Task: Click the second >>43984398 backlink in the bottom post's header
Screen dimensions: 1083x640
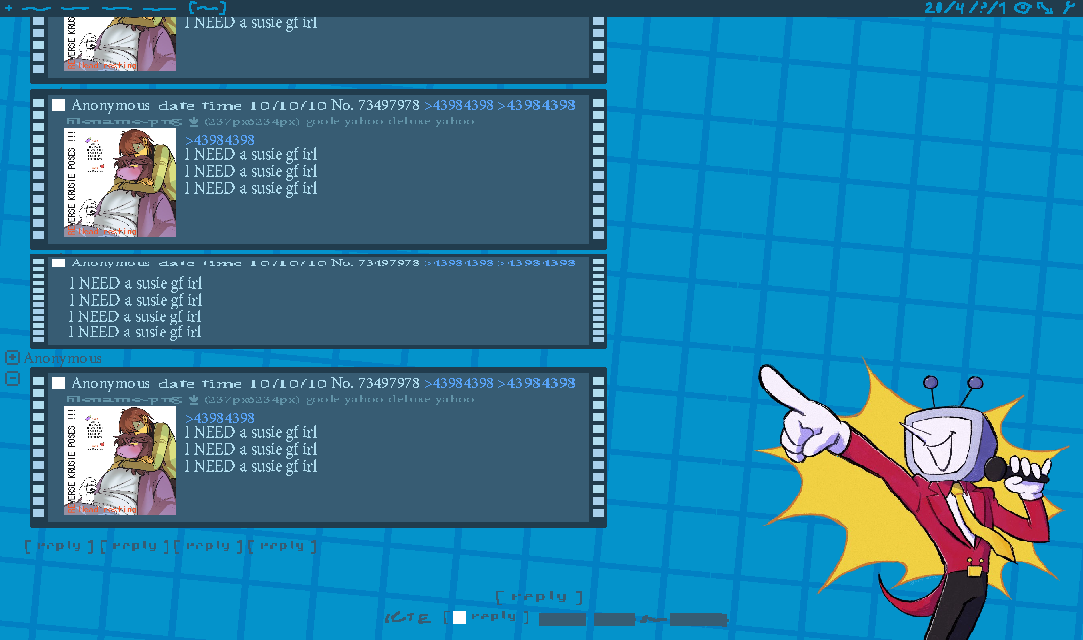Action: point(537,383)
